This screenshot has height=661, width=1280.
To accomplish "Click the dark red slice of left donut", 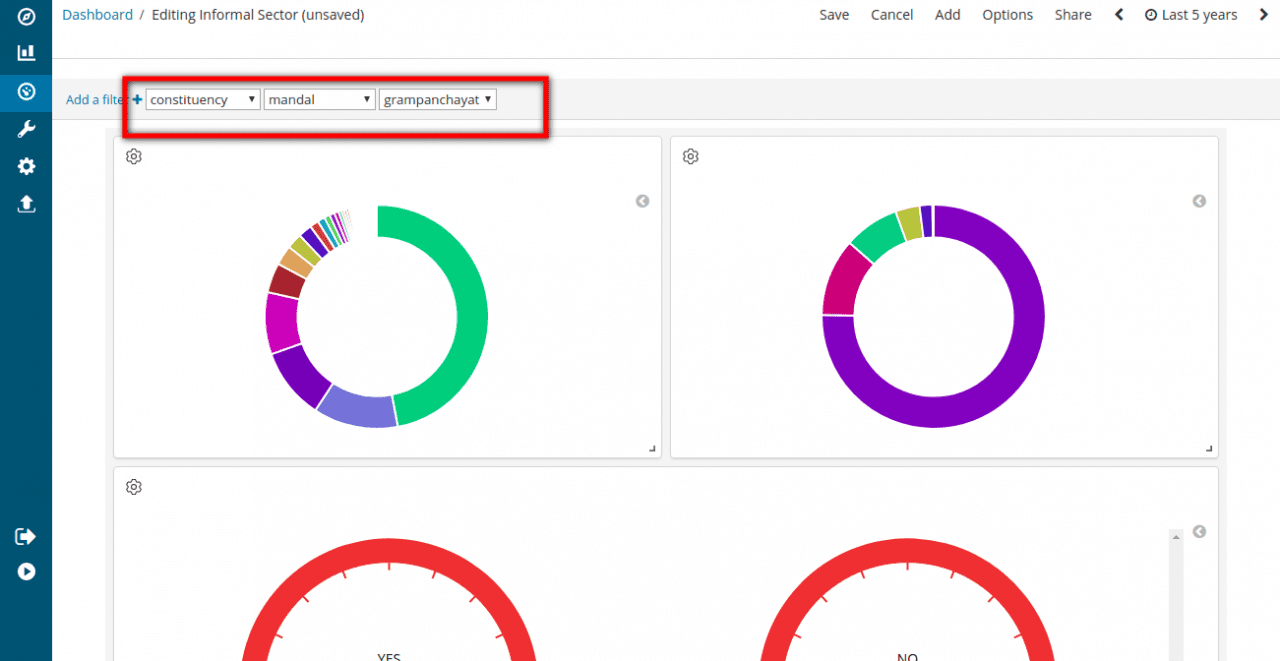I will [x=286, y=281].
